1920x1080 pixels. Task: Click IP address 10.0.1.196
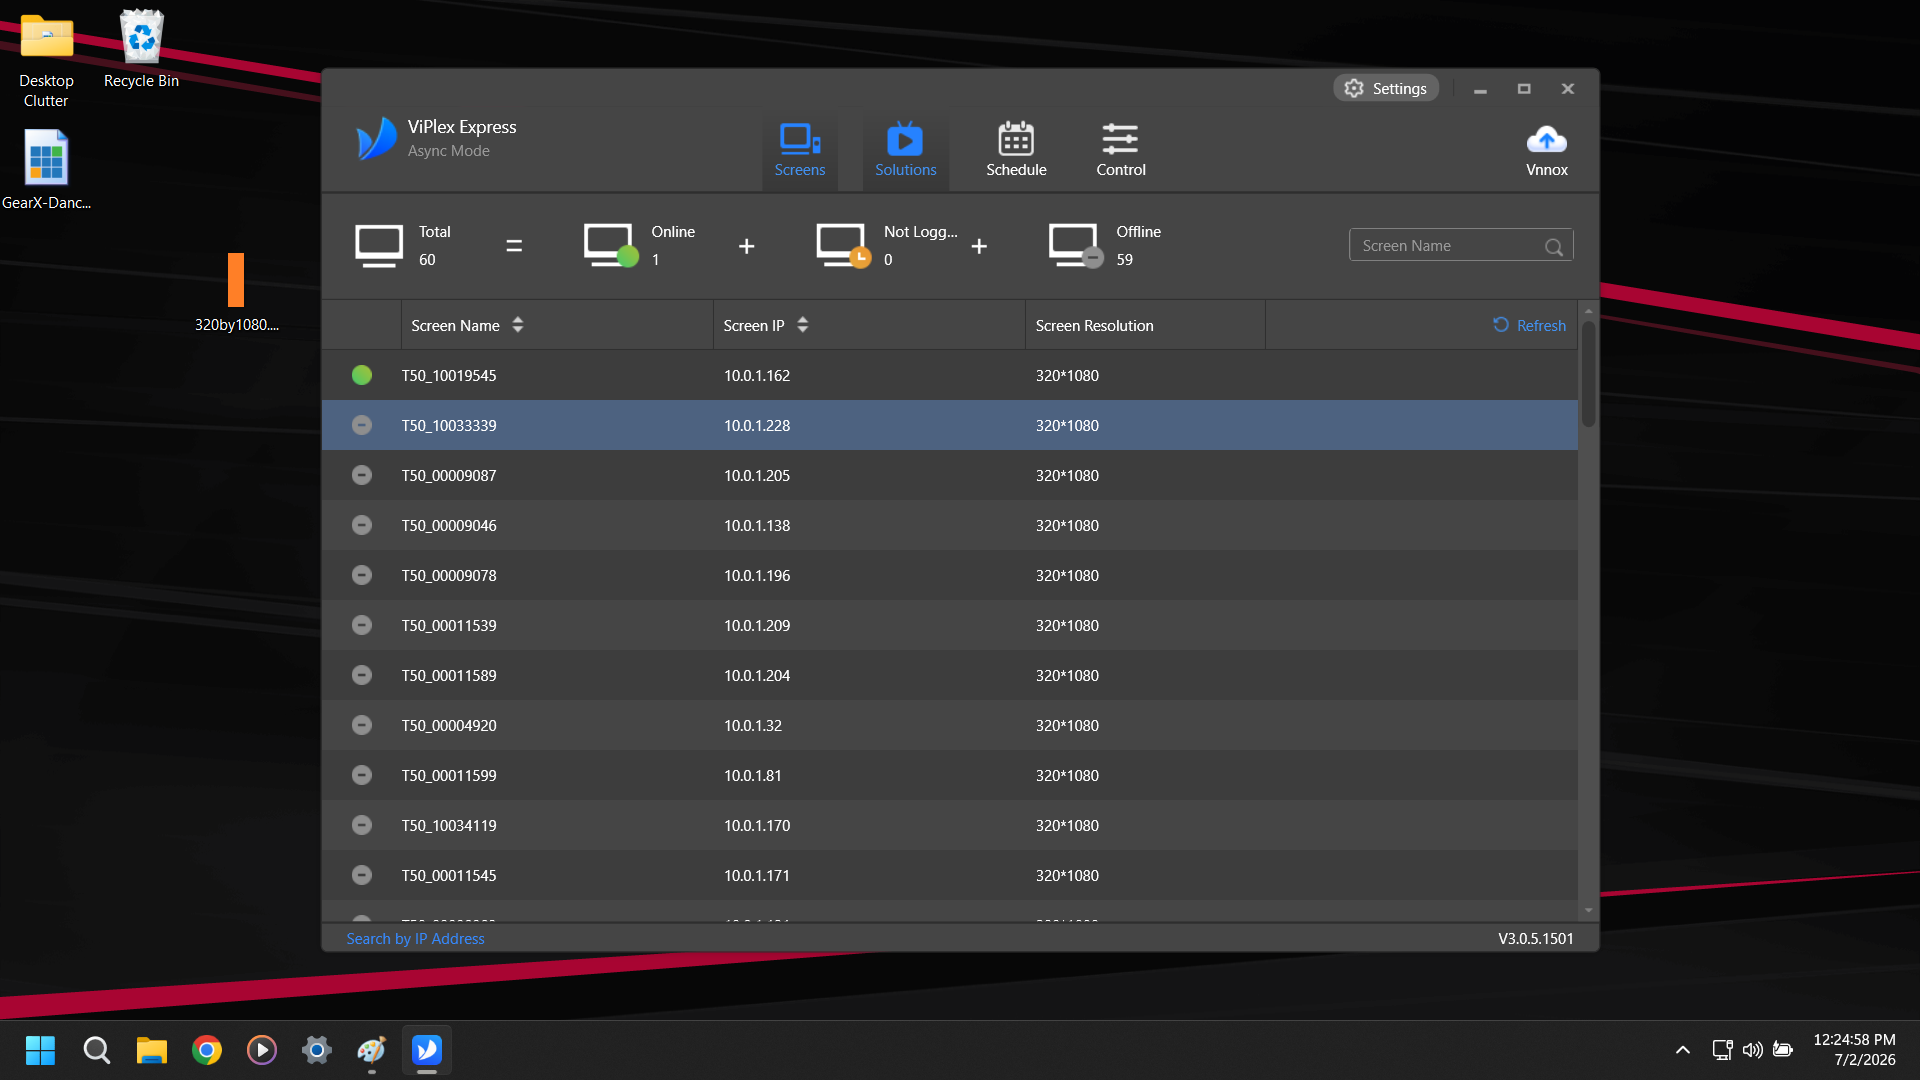tap(757, 575)
